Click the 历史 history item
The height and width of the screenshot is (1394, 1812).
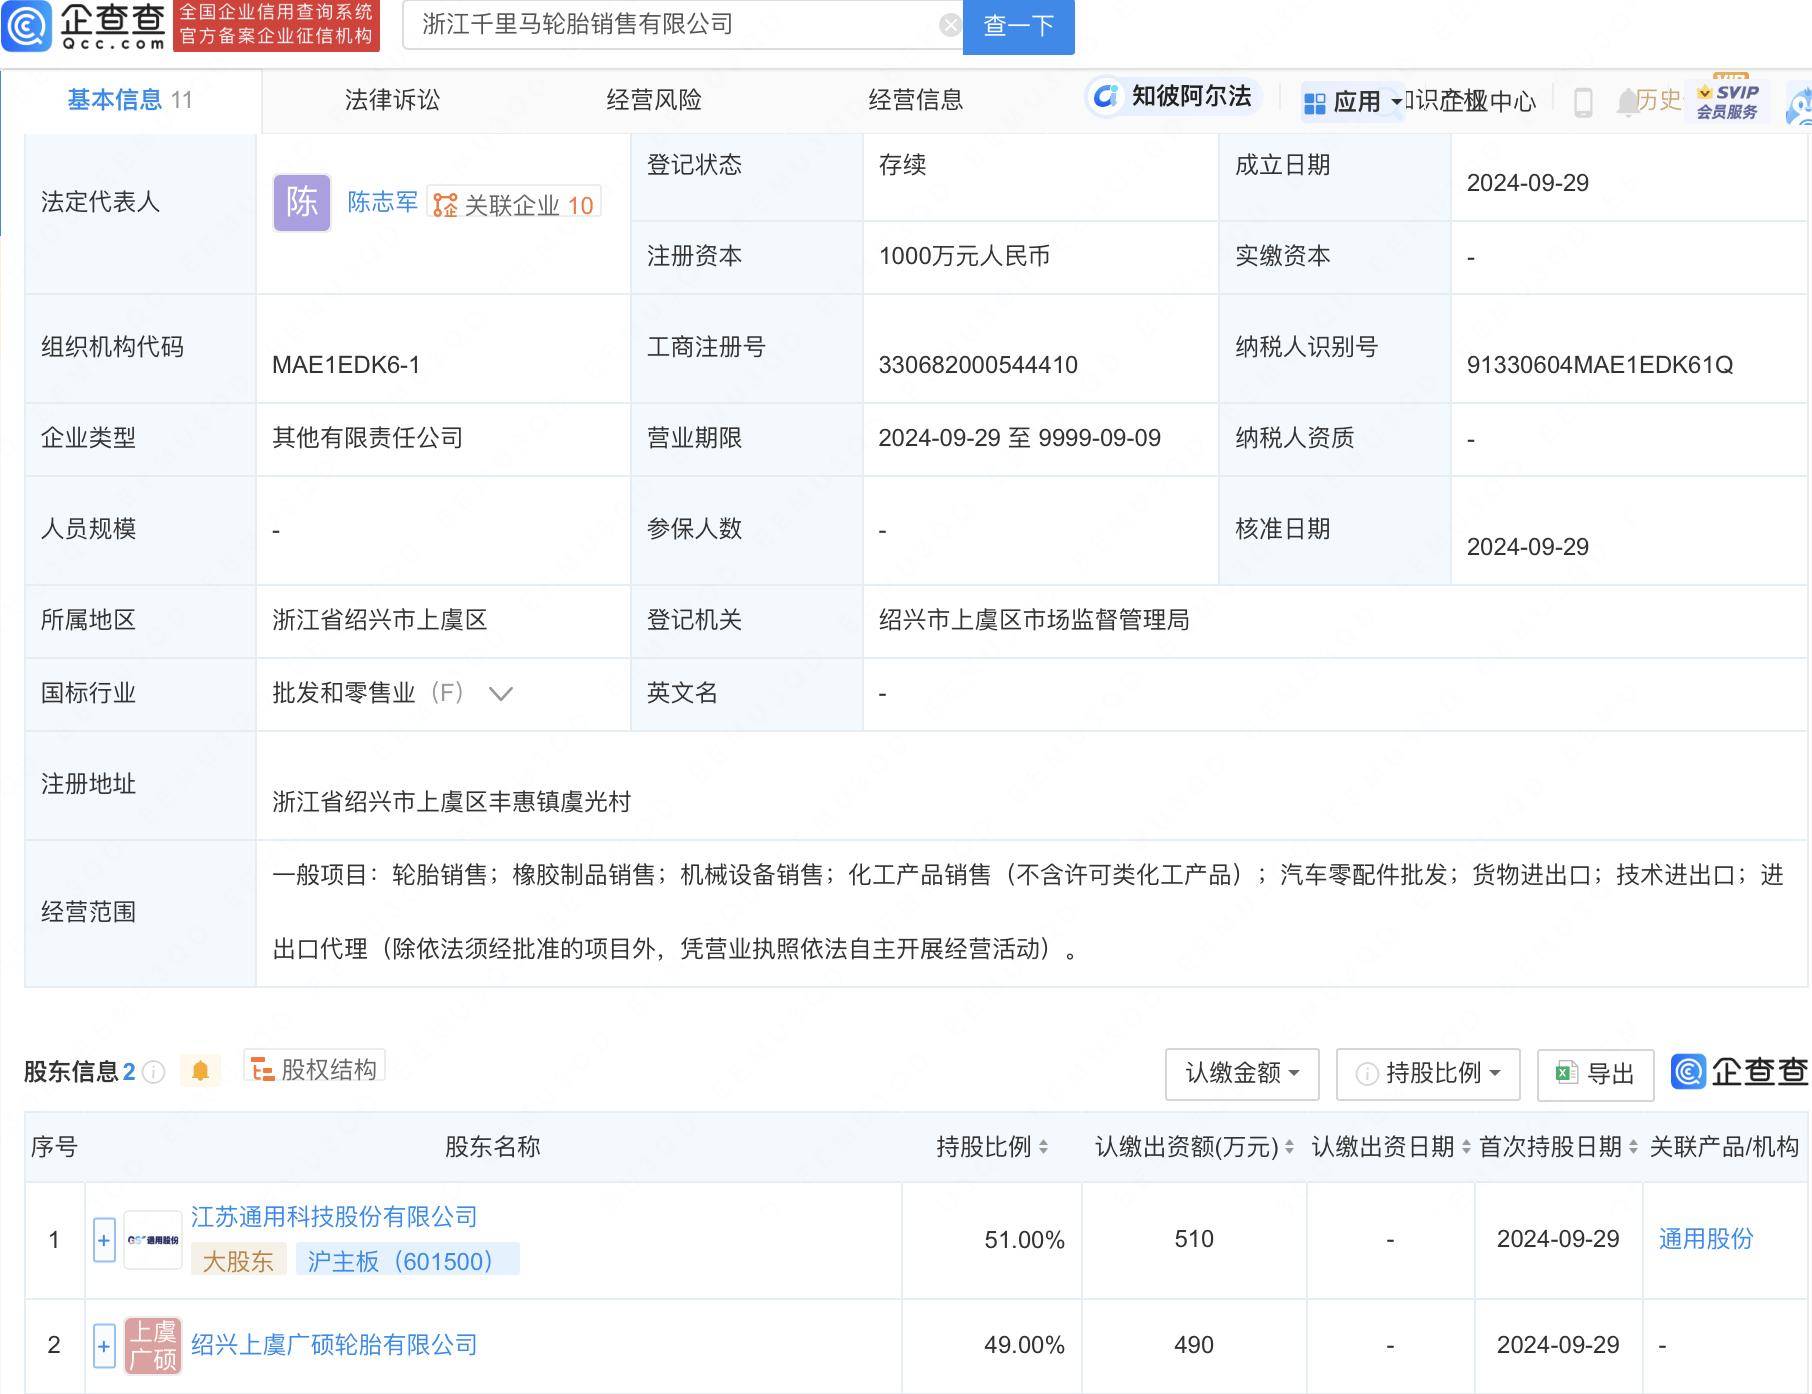click(1660, 100)
